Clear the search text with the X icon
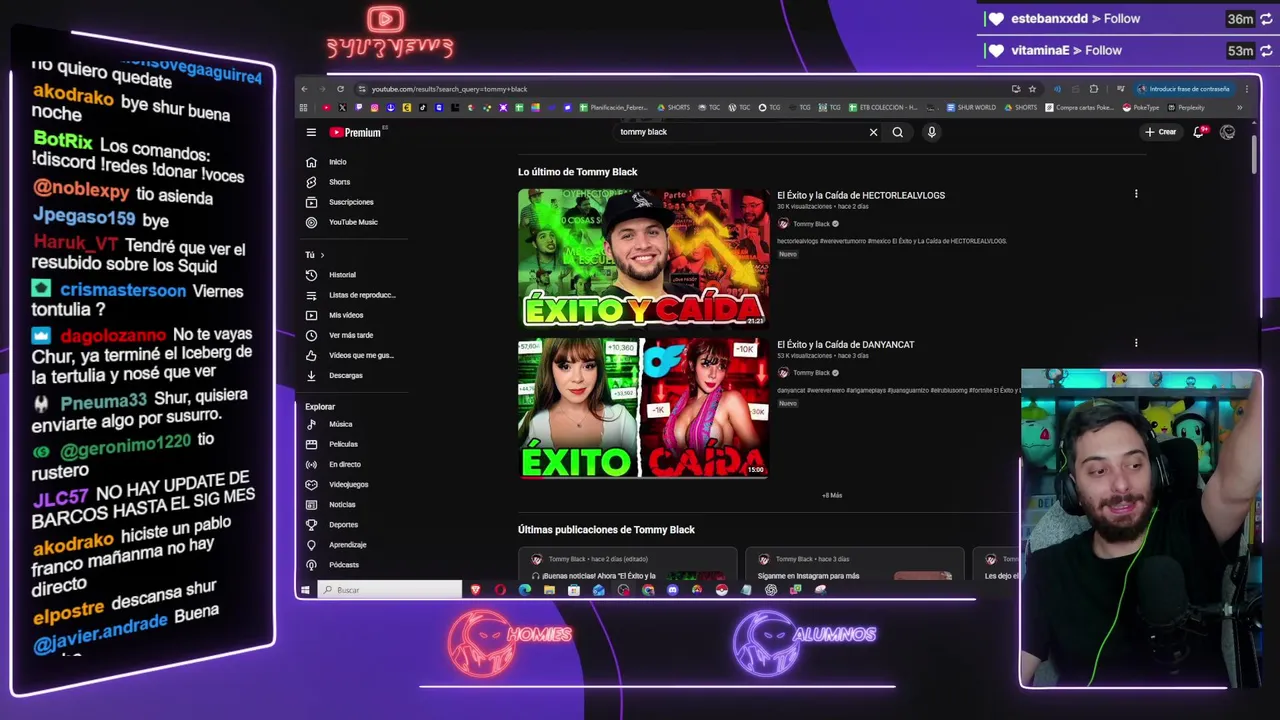 coord(873,132)
